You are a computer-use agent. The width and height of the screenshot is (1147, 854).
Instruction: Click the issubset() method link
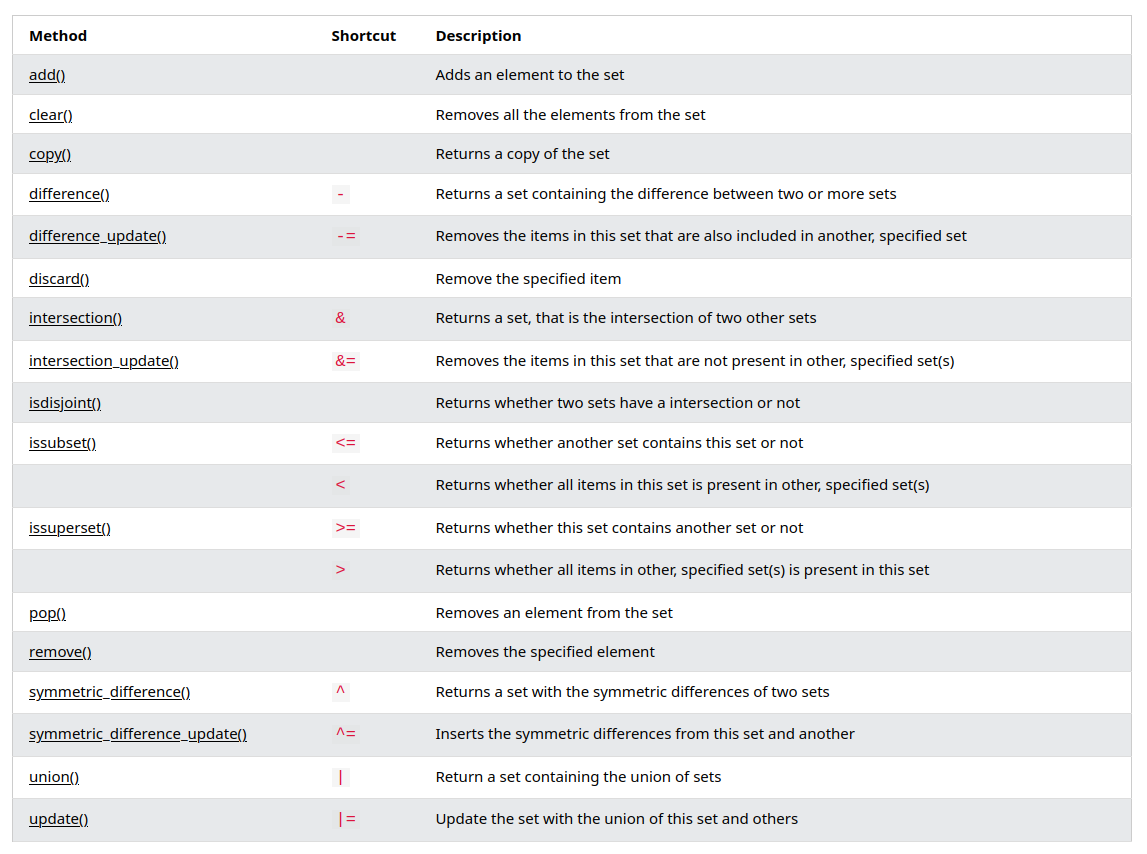tap(62, 443)
